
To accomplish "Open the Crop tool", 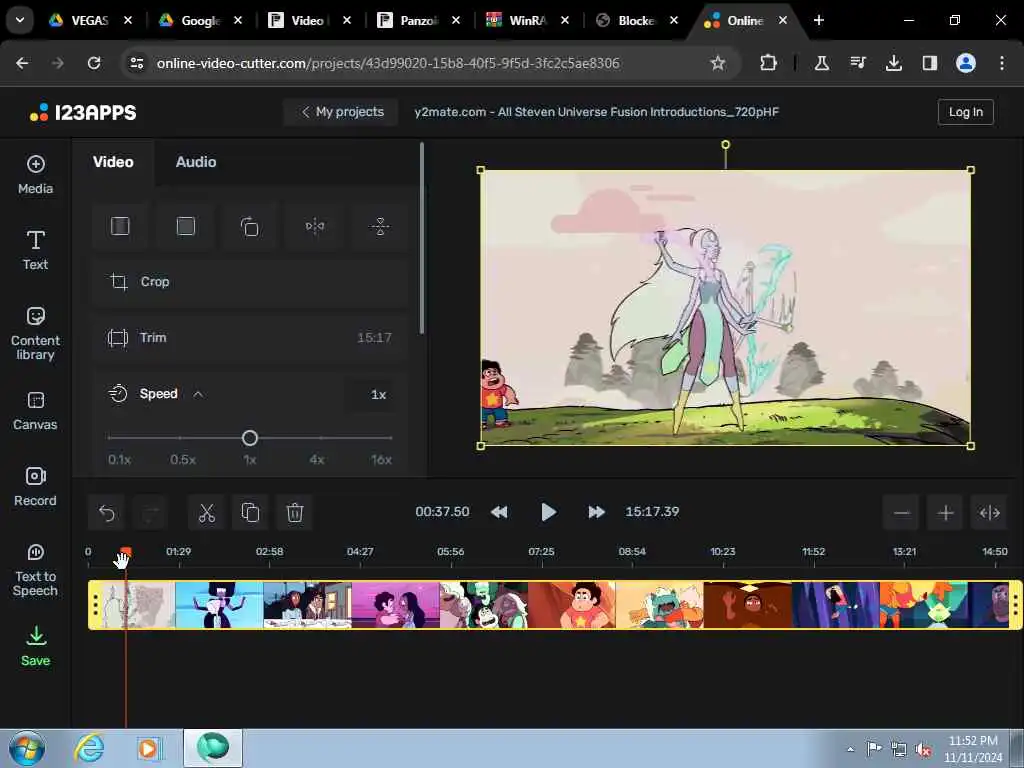I will [249, 281].
